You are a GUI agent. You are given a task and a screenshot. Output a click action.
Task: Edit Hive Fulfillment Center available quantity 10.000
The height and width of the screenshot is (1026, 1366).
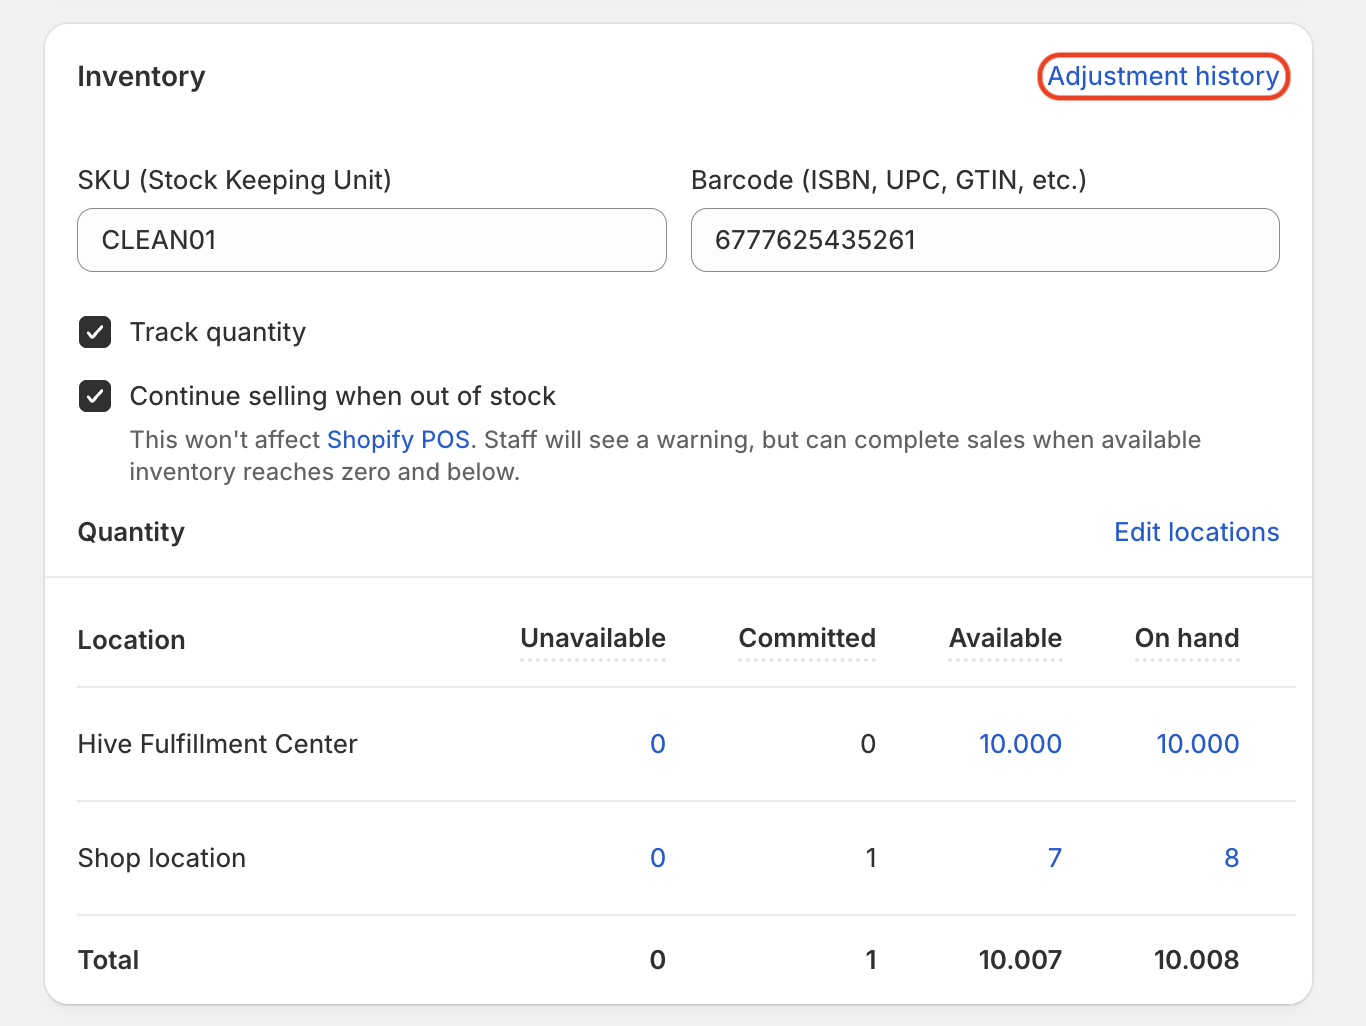[x=1020, y=744]
